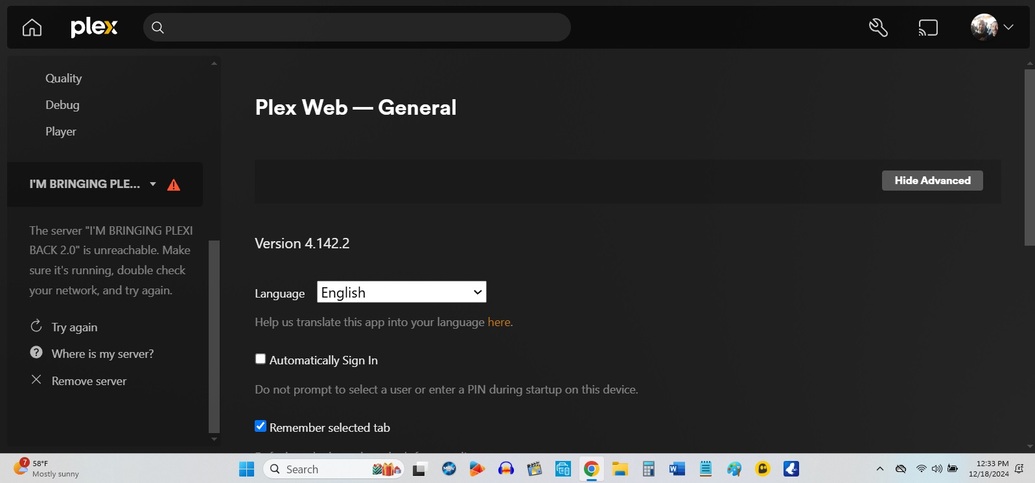Click the red server warning triangle

tap(174, 185)
